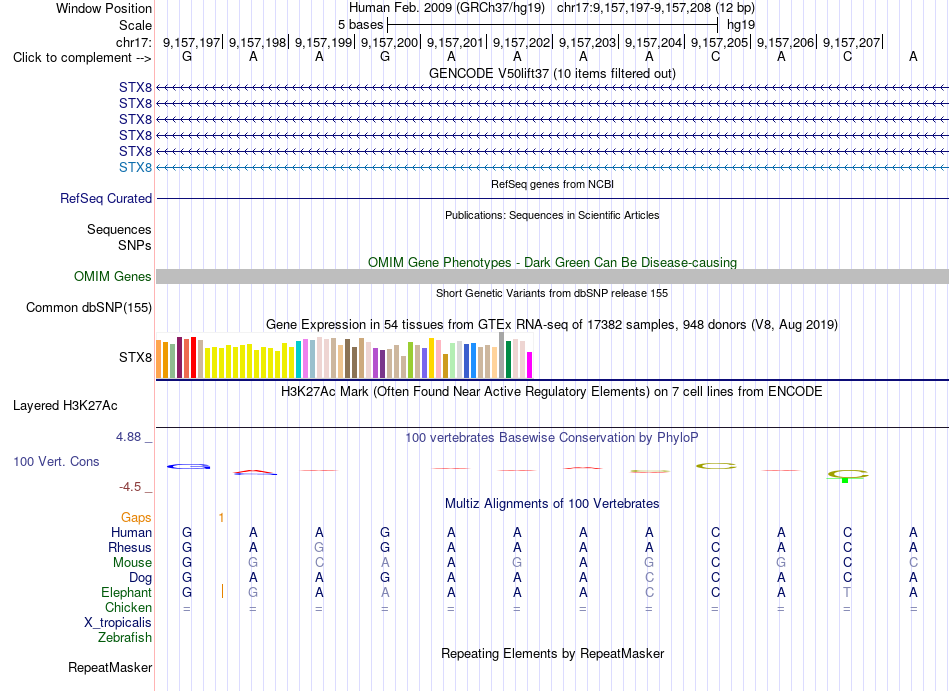The width and height of the screenshot is (950, 691).
Task: Open 'Multiz Alignments of 100 Vertebrates' title
Action: [x=552, y=503]
